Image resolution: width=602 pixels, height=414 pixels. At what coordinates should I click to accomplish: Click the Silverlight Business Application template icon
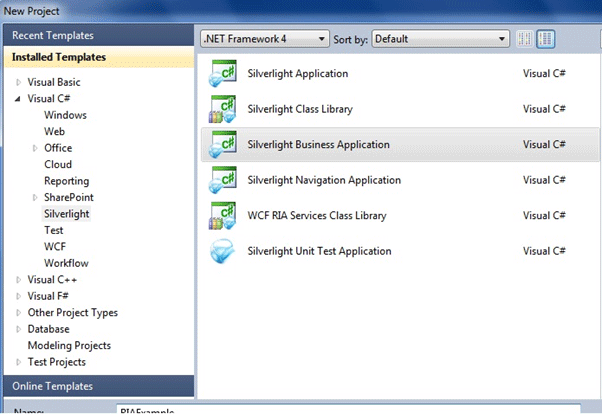222,144
